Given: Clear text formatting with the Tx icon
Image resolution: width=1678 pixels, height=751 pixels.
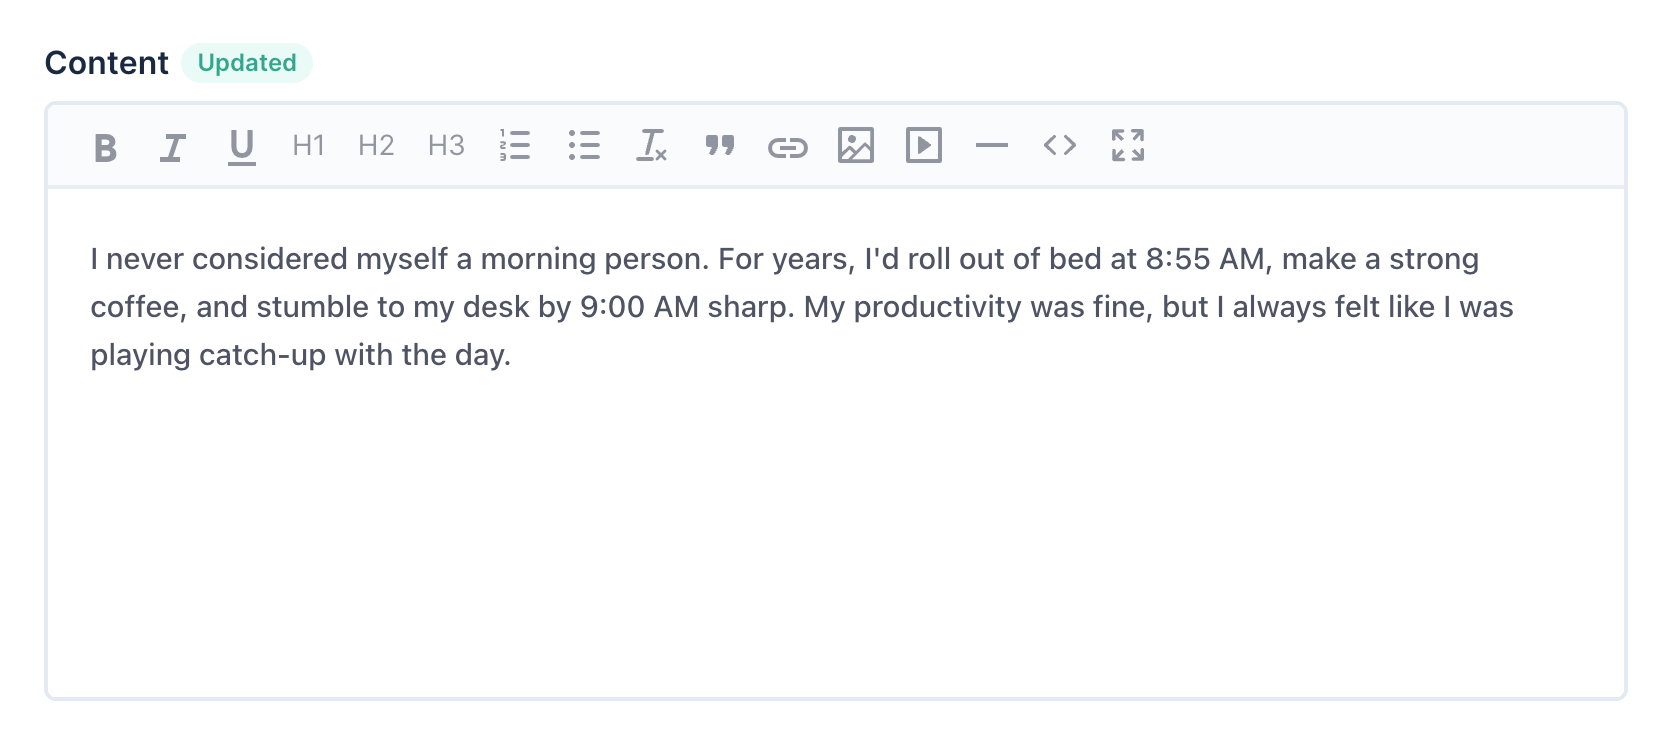Looking at the screenshot, I should [x=651, y=146].
